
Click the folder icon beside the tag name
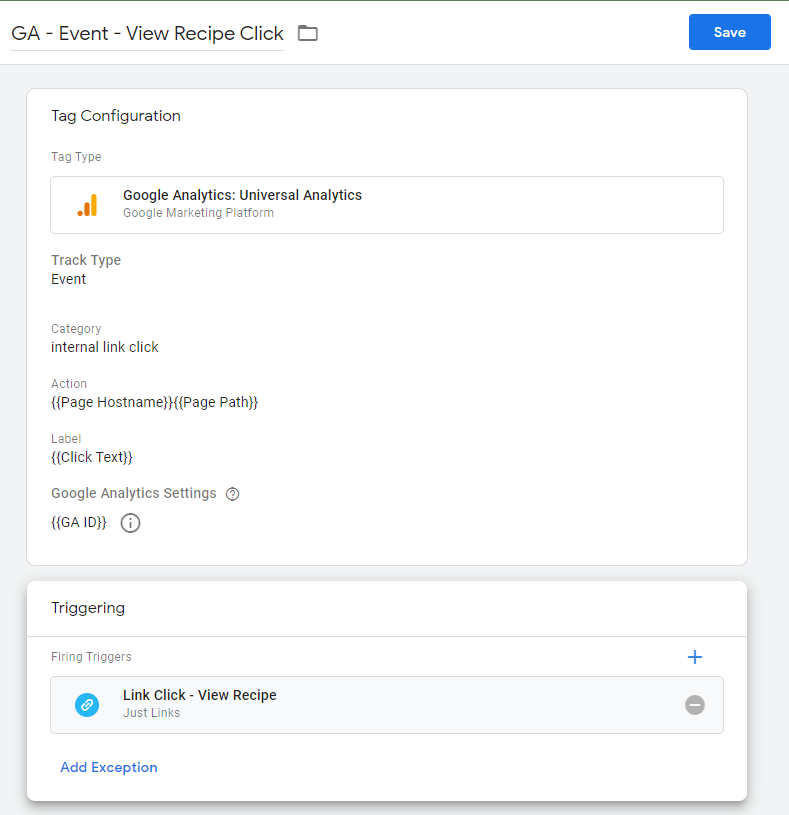[x=308, y=33]
